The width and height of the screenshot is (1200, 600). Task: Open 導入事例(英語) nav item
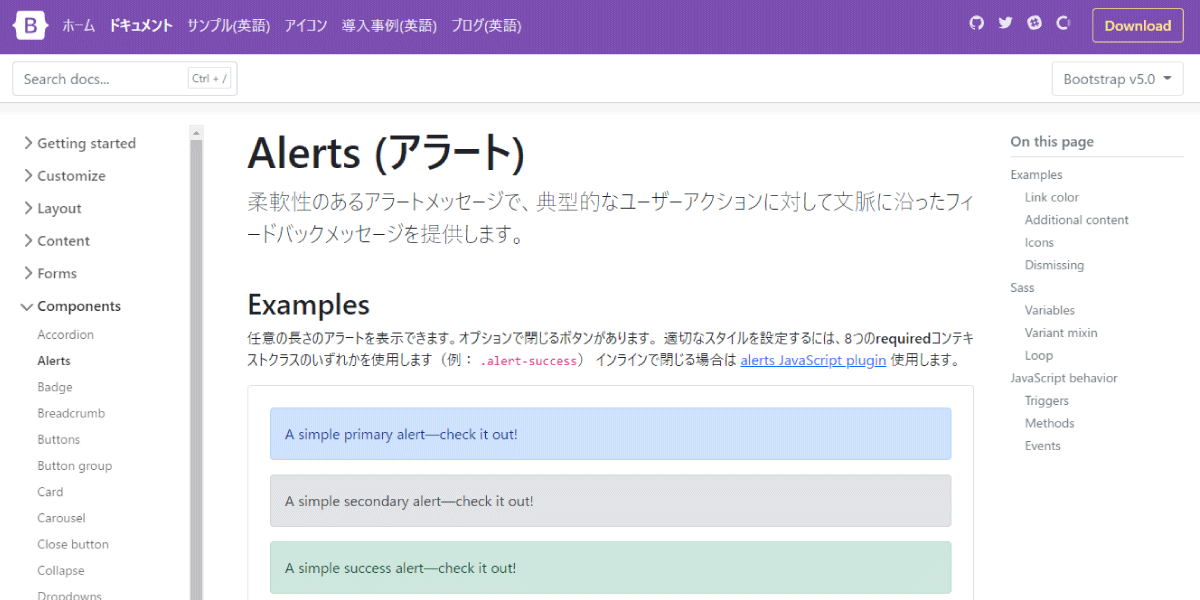click(389, 26)
